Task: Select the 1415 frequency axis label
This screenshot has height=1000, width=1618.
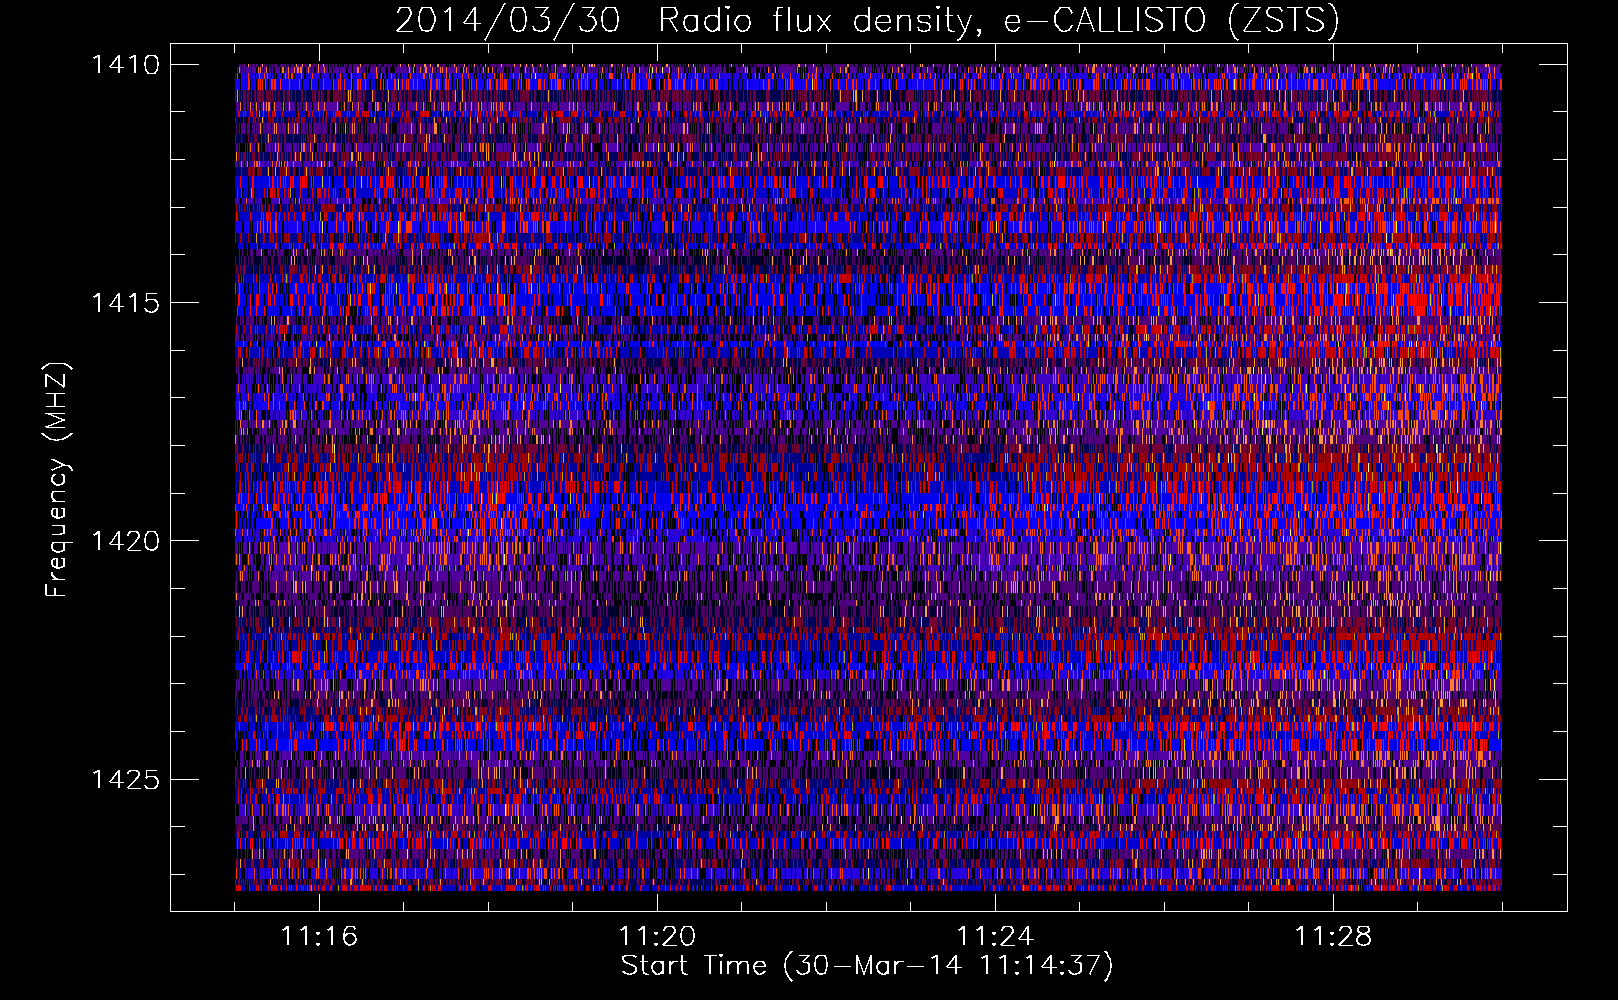Action: 125,303
